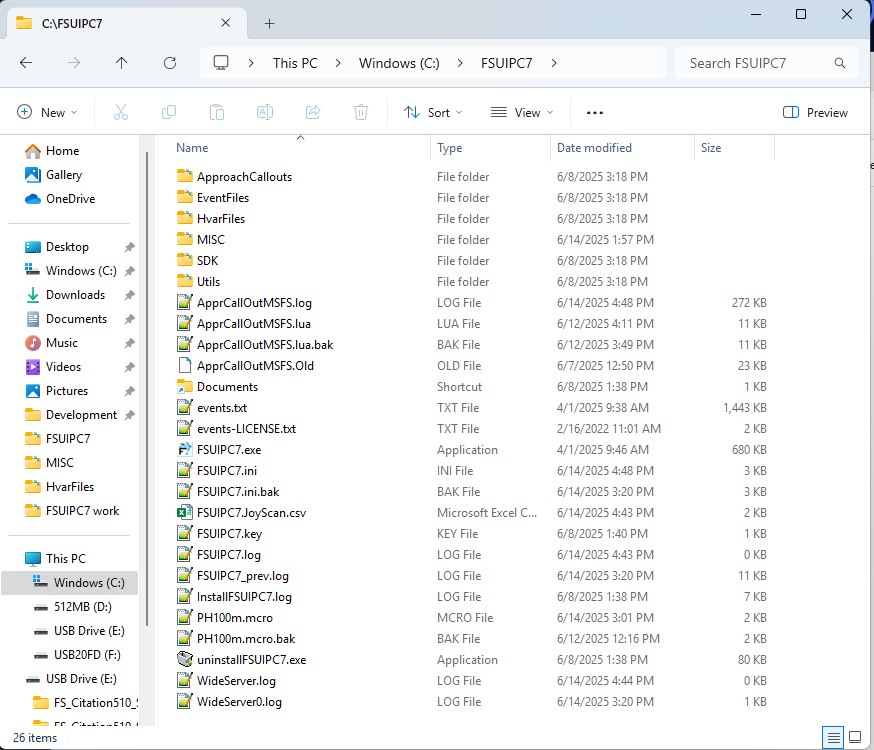Open Downloads in the navigation pane
This screenshot has height=750, width=874.
(75, 295)
